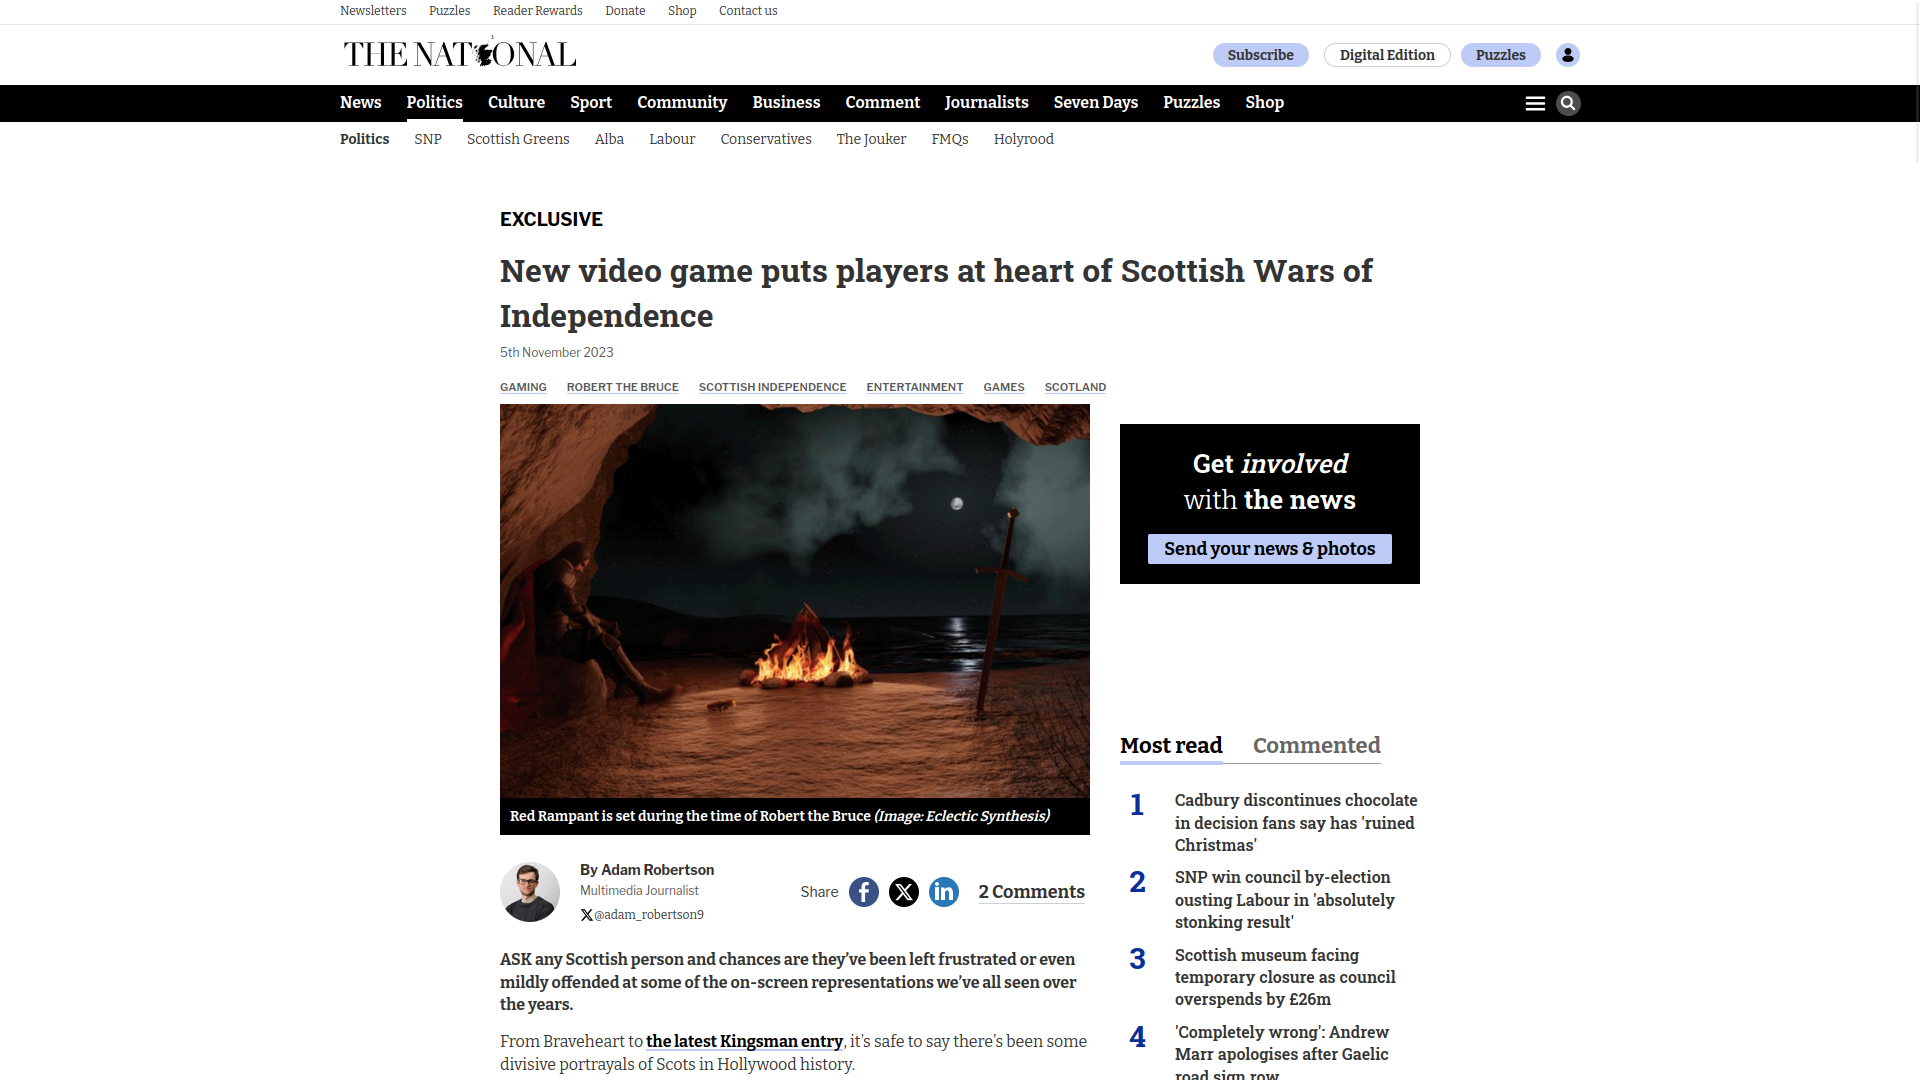Open FMQs link
This screenshot has height=1080, width=1920.
(950, 139)
